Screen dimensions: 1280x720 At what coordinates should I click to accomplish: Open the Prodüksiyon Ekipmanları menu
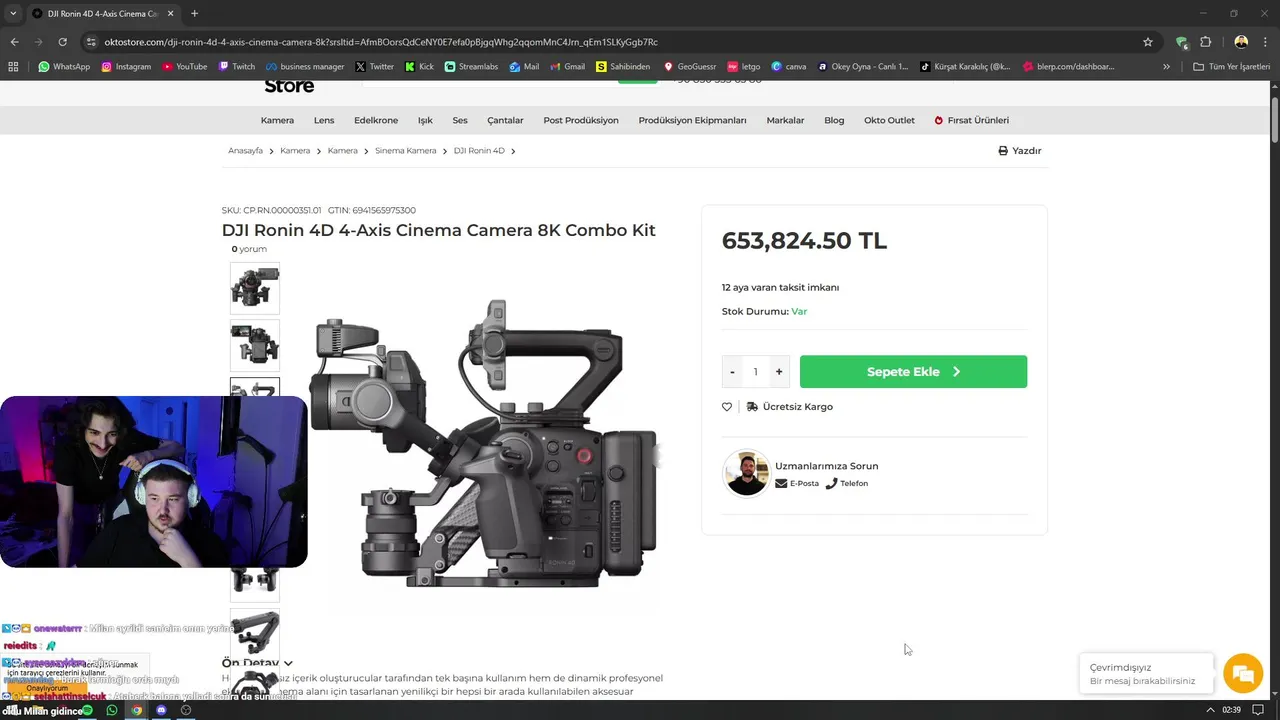tap(692, 120)
